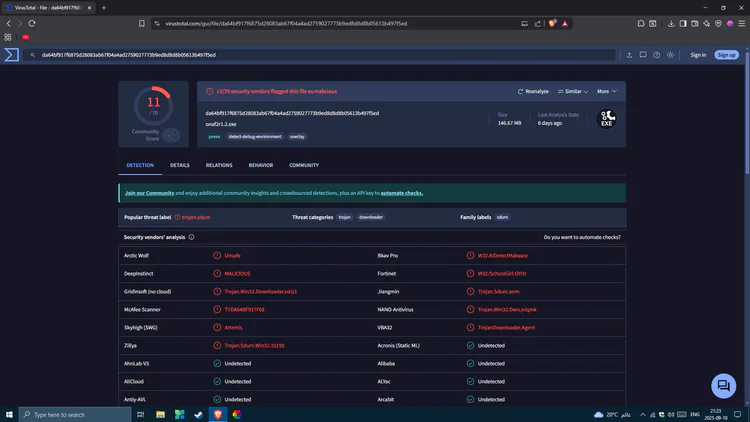Open a new browser tab with plus button
The height and width of the screenshot is (422, 750).
coord(104,8)
